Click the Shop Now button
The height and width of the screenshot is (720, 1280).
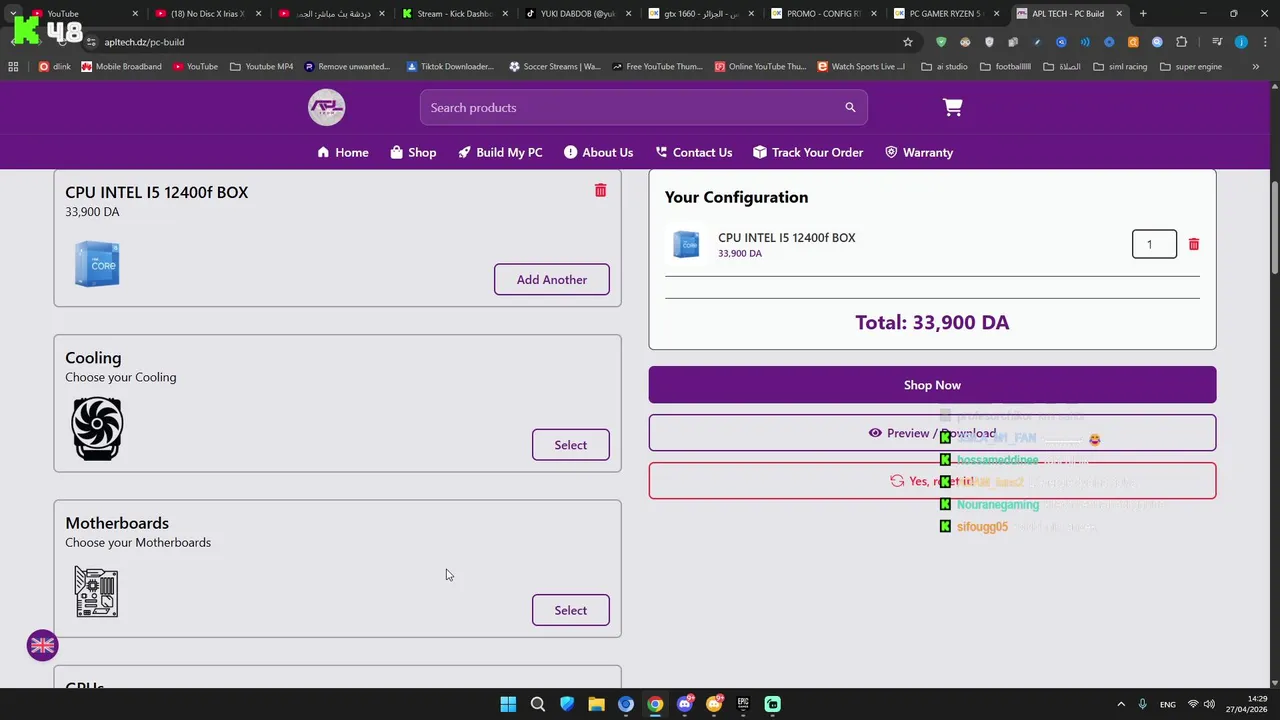point(932,385)
